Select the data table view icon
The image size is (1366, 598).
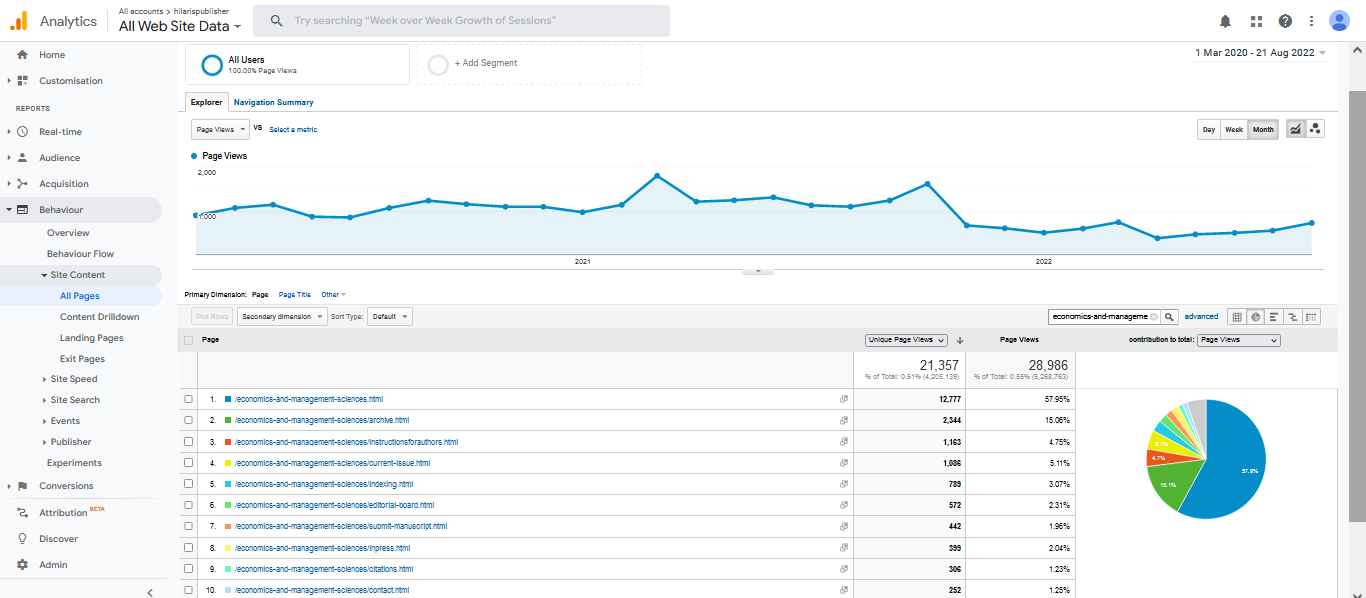(x=1237, y=317)
